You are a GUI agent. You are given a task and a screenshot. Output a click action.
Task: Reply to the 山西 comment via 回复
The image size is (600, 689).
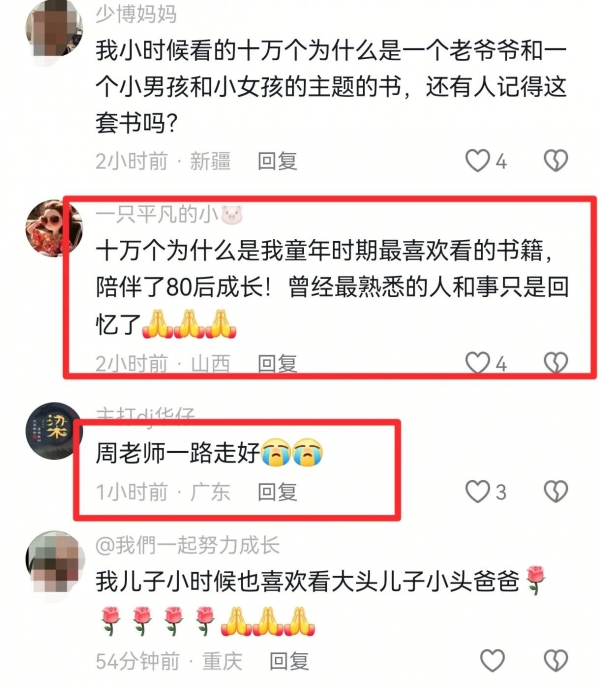point(277,363)
